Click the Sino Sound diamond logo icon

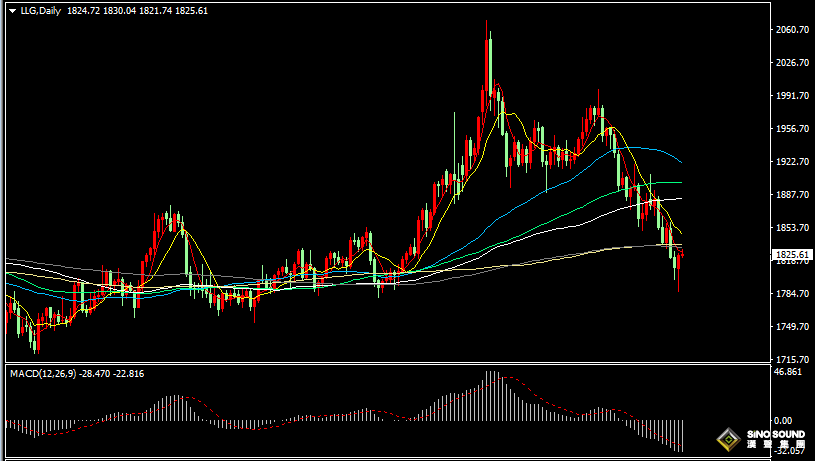click(729, 440)
